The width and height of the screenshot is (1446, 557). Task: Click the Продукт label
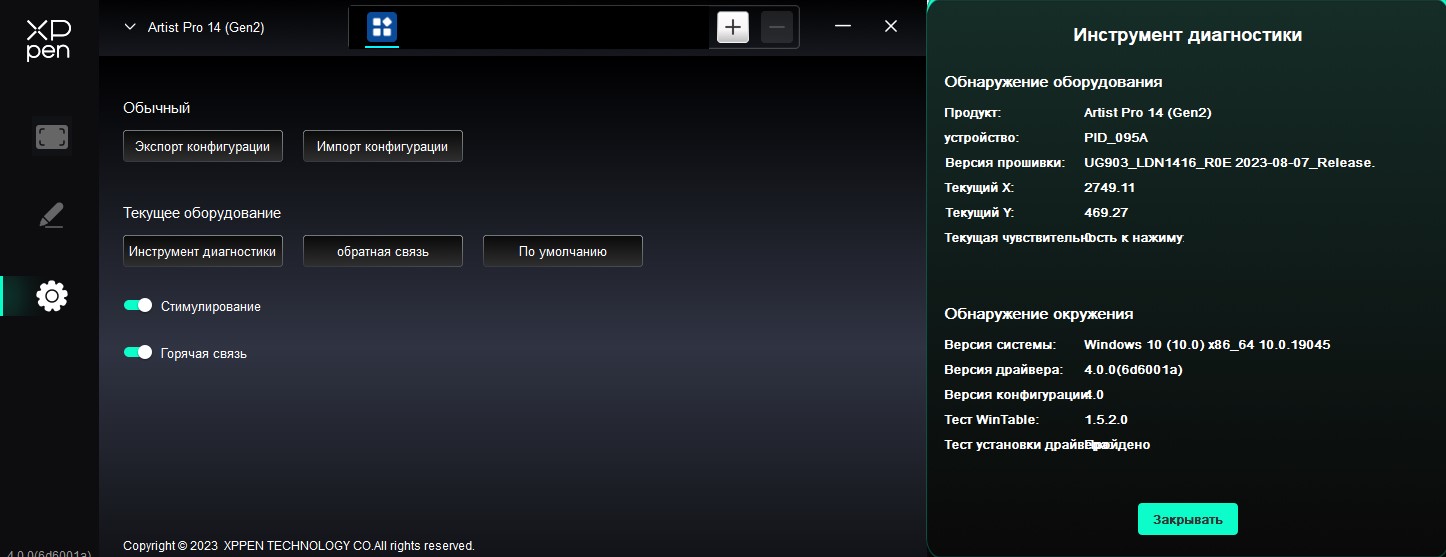click(x=972, y=113)
